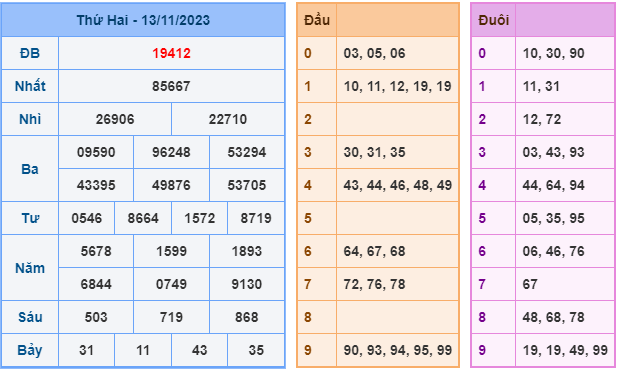Click the Sáu row label
Viewport: 617px width, 369px height.
click(x=30, y=317)
